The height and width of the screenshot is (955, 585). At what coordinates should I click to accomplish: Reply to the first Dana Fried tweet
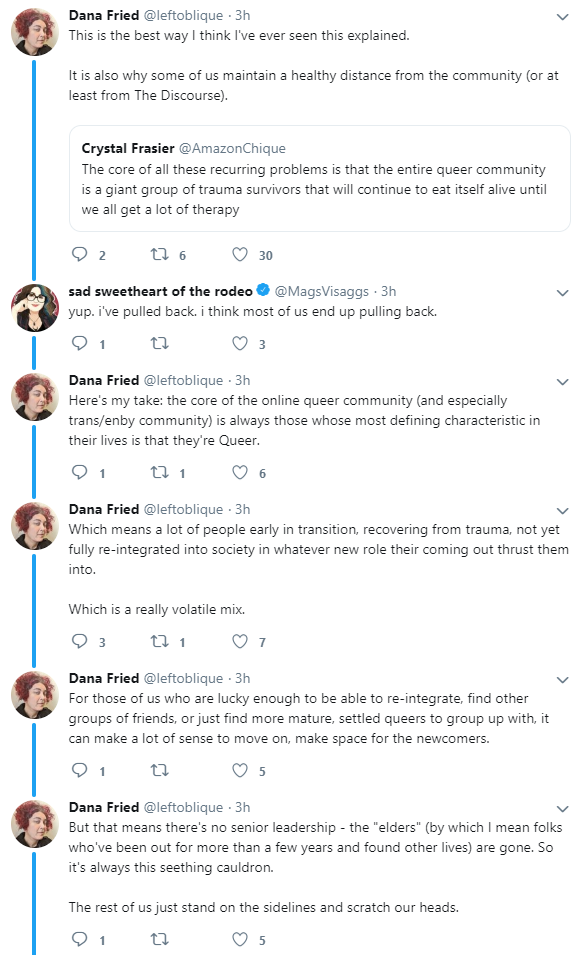pos(80,254)
